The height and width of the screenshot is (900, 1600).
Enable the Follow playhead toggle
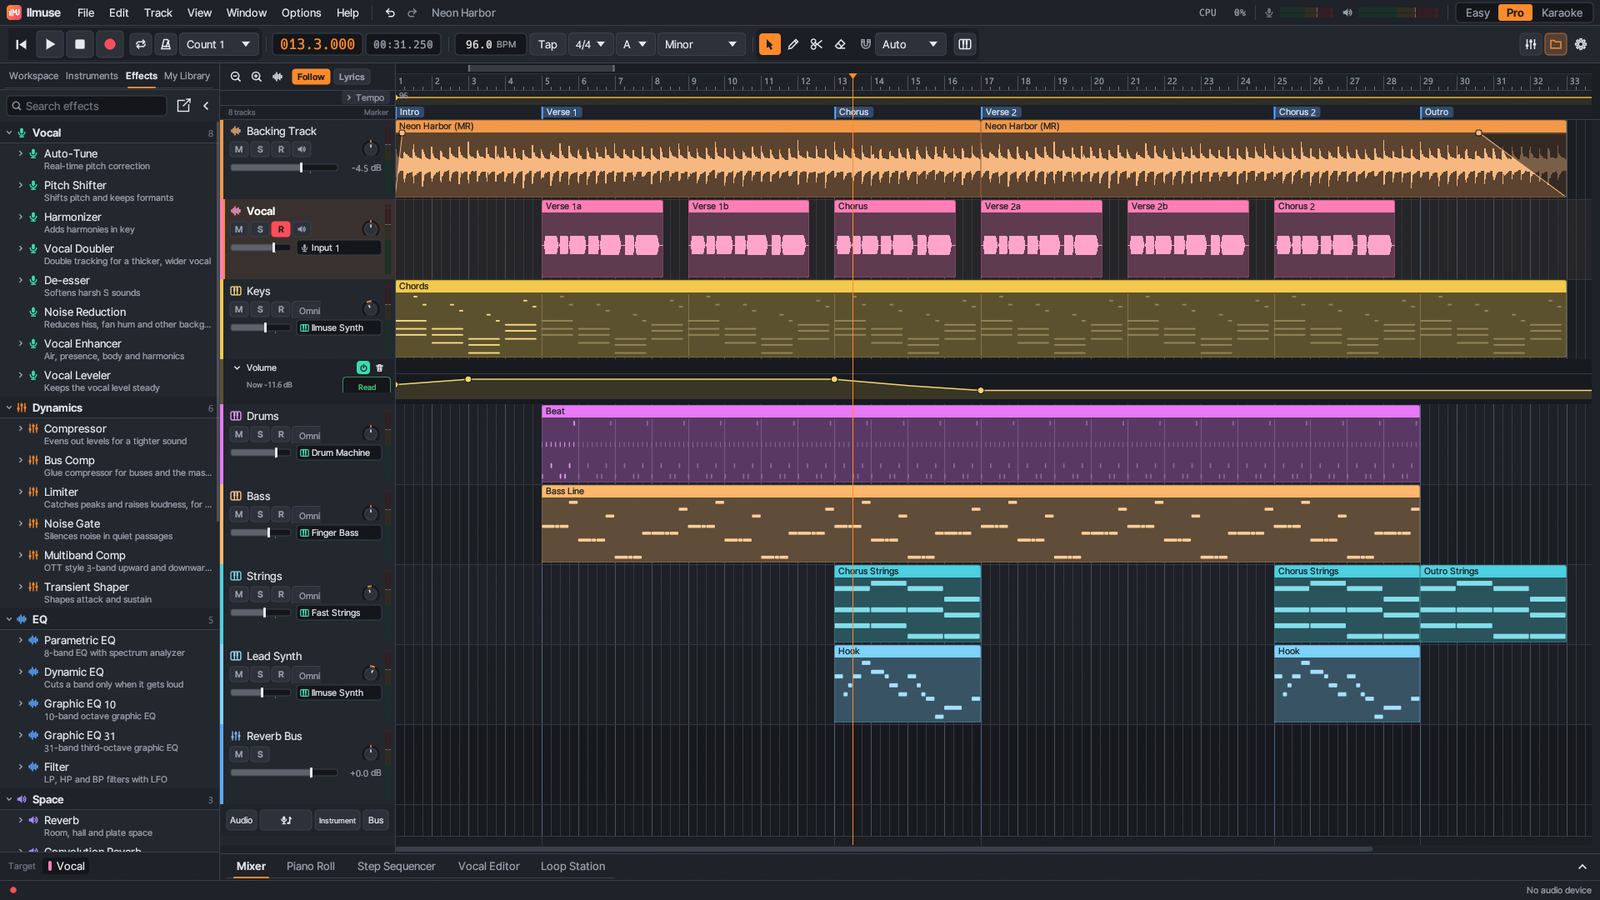pyautogui.click(x=311, y=77)
